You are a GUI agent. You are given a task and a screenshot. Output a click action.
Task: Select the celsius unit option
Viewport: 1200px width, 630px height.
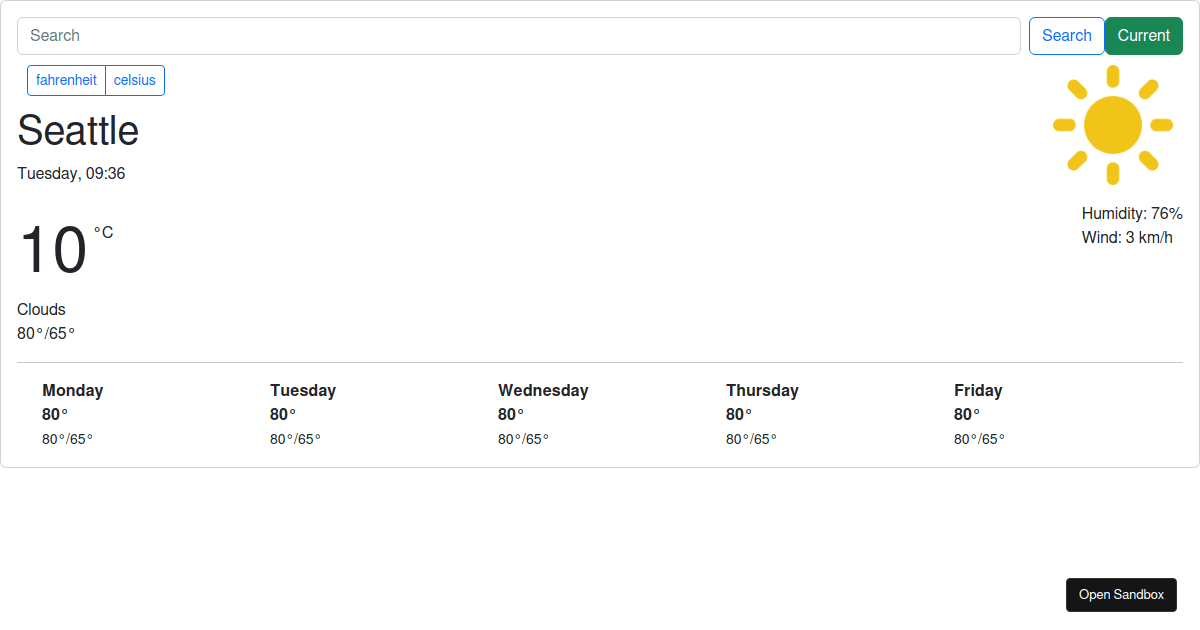pyautogui.click(x=135, y=80)
